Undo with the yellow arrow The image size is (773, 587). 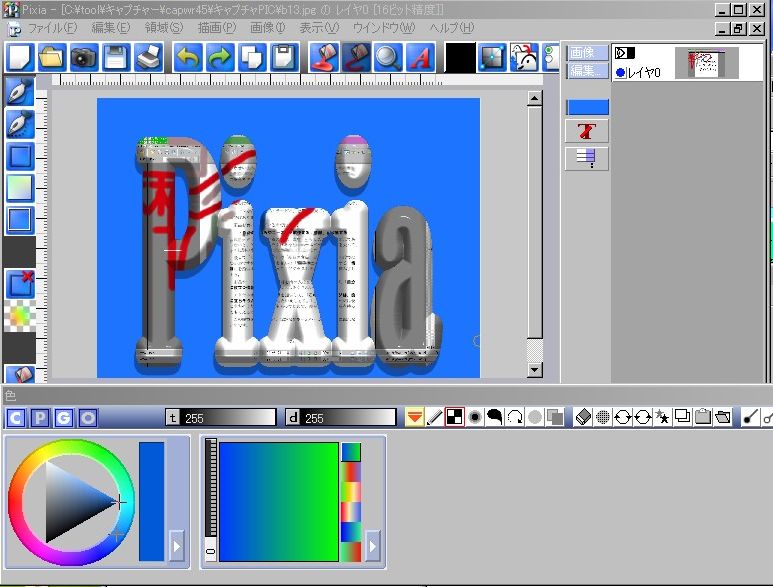(x=188, y=58)
